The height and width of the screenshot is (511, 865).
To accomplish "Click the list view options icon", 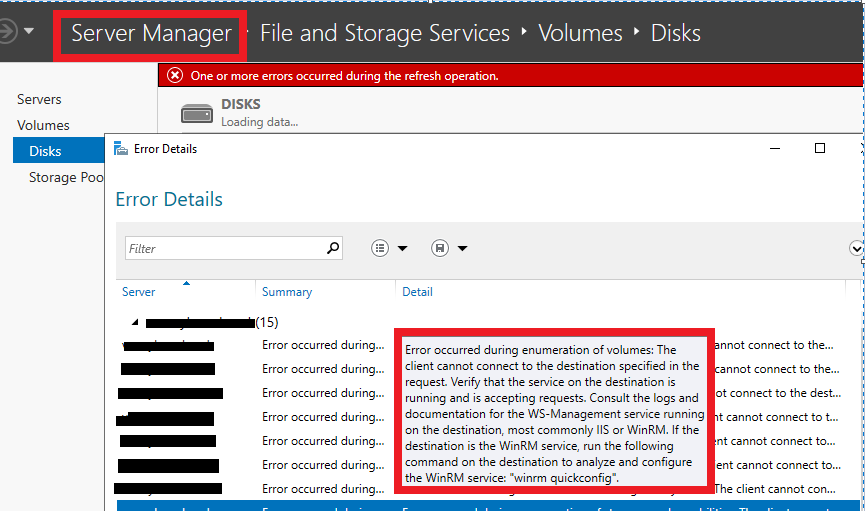I will [x=380, y=248].
